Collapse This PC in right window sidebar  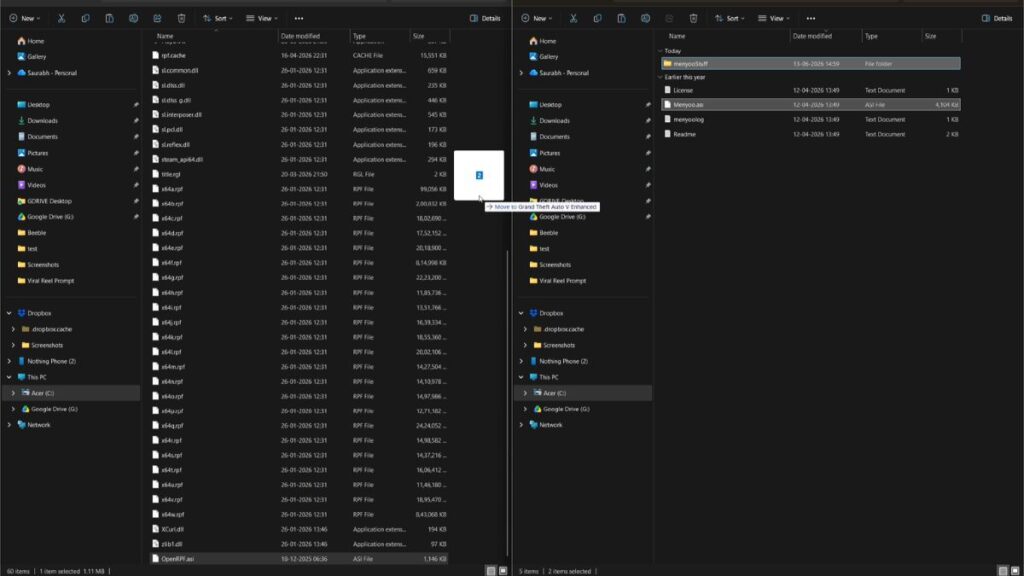coord(521,377)
